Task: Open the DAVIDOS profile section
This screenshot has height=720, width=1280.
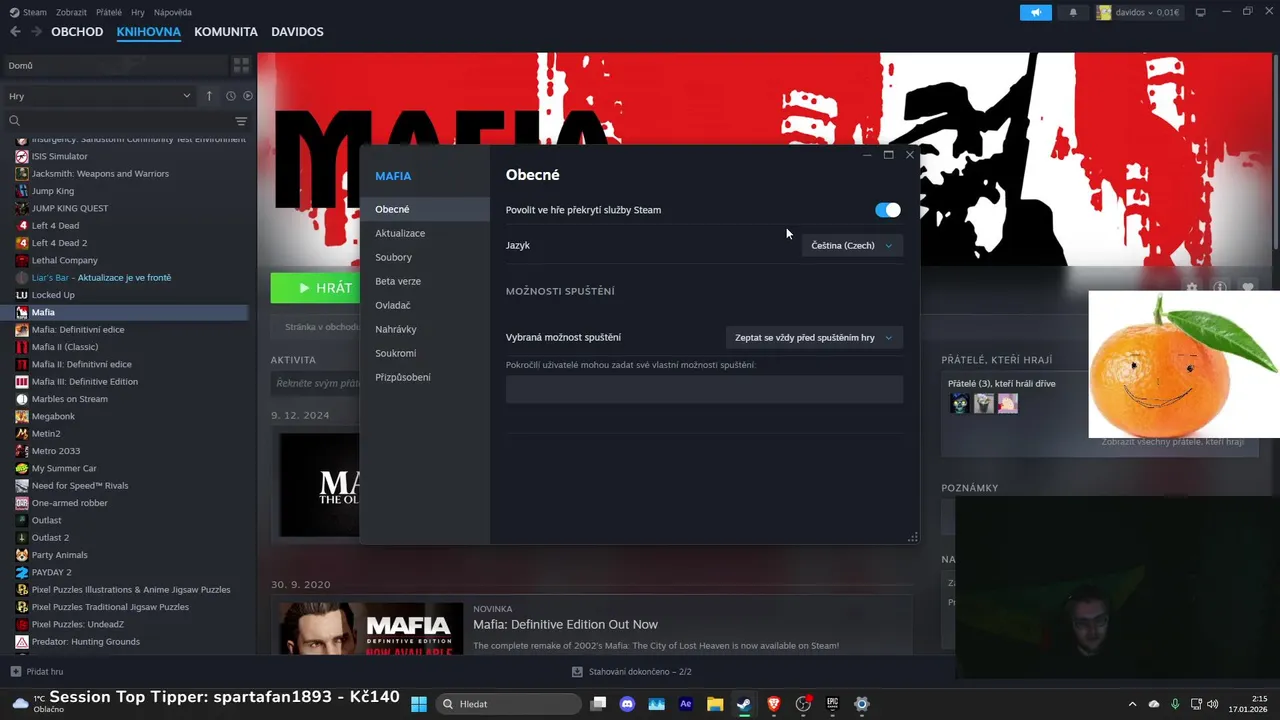Action: point(297,32)
